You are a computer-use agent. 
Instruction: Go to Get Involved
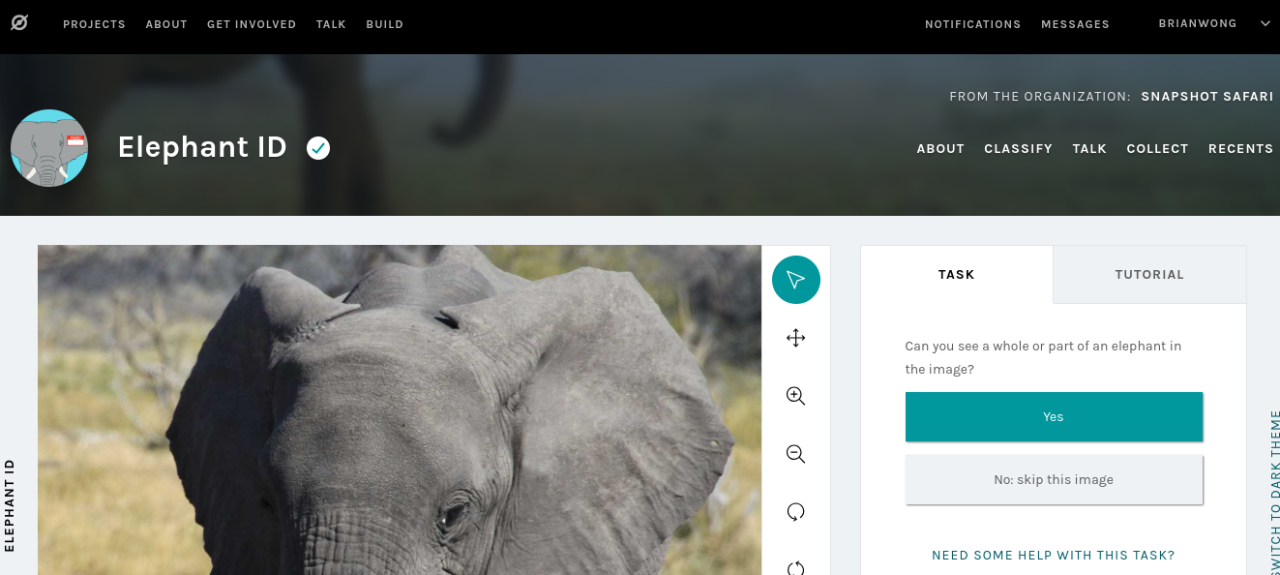(252, 24)
